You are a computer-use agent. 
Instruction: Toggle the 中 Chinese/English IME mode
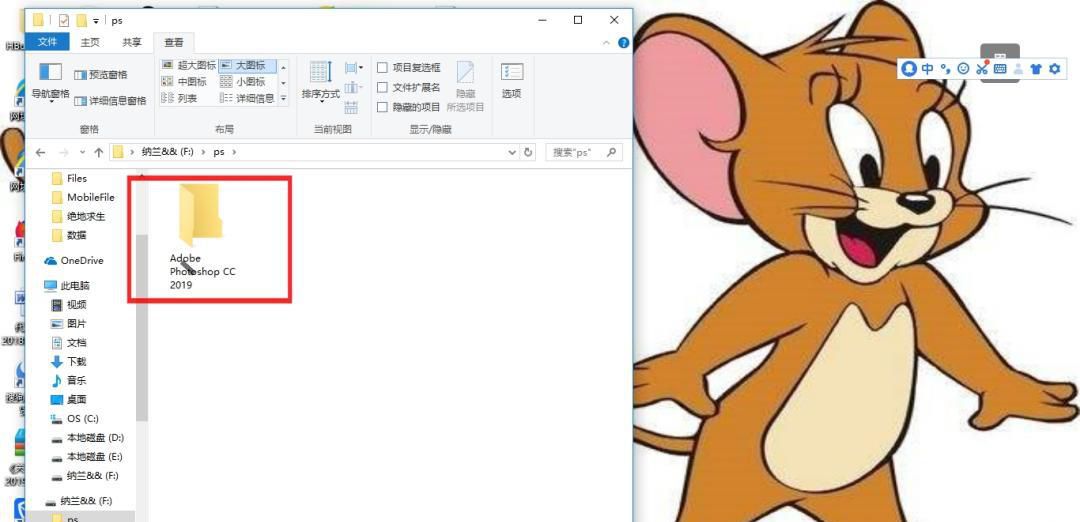[x=928, y=69]
